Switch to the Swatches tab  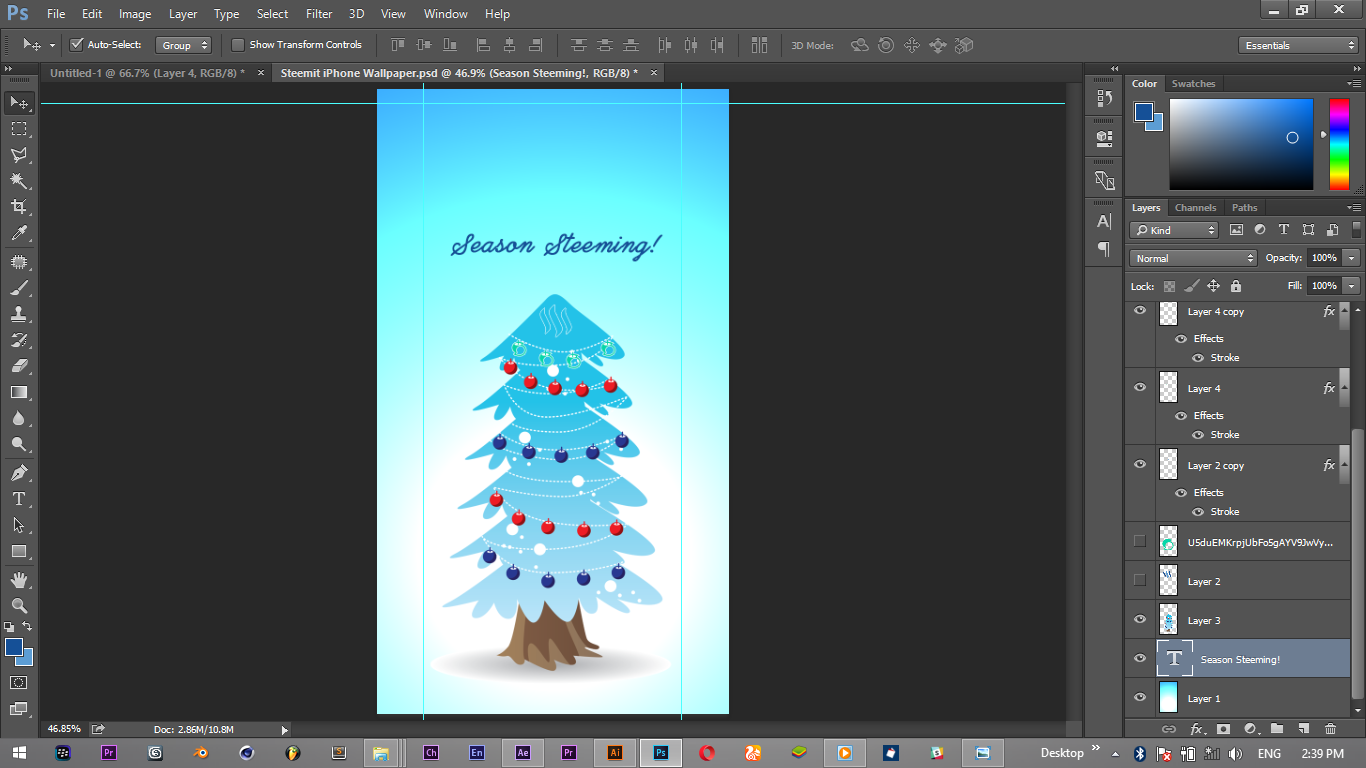[1193, 84]
